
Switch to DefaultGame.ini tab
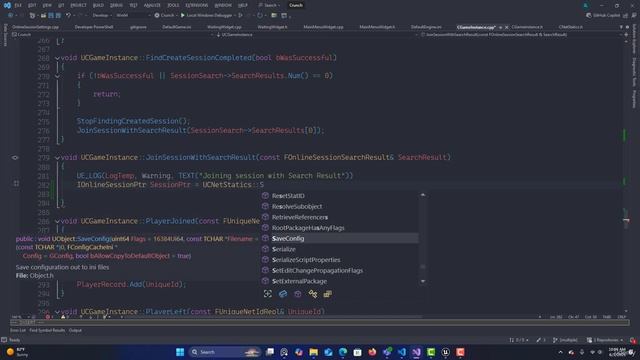[x=176, y=27]
